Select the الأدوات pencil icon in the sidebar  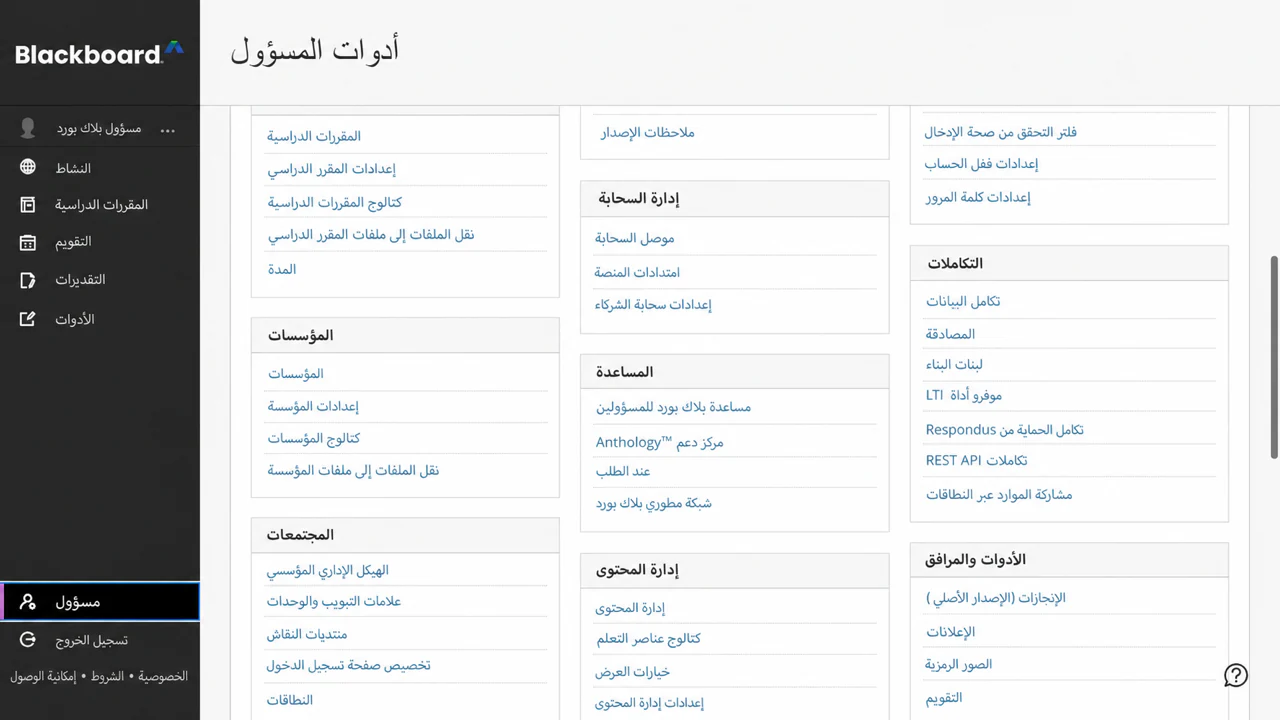tap(28, 319)
